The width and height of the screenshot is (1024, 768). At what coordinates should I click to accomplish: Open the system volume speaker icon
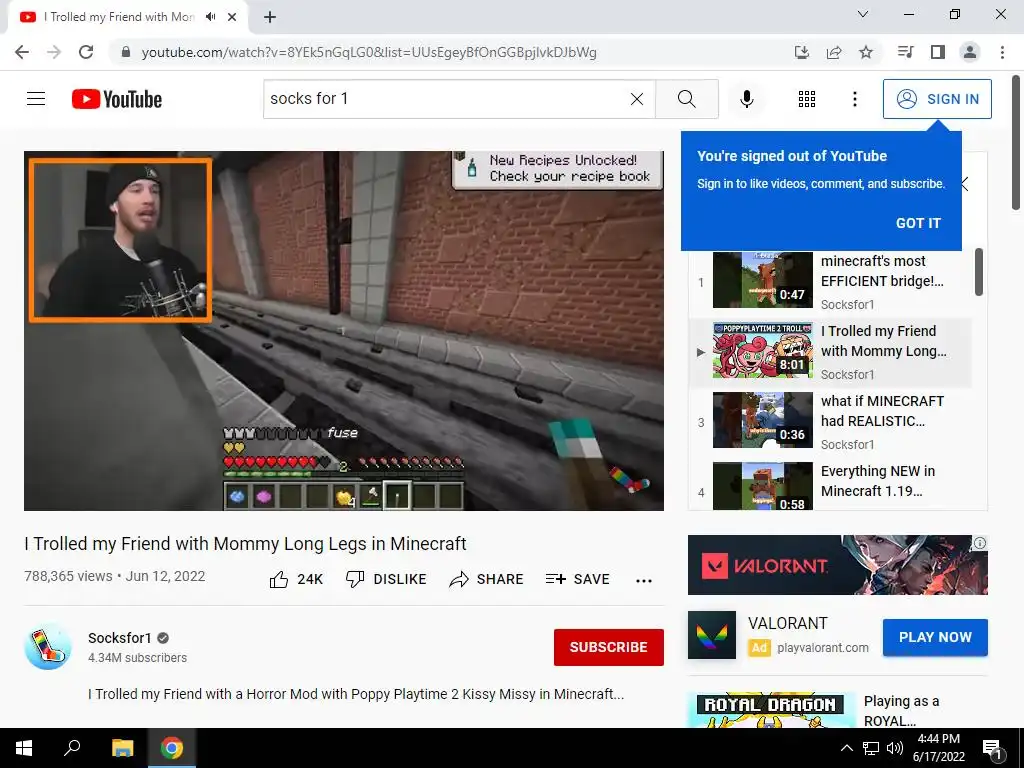coord(895,748)
